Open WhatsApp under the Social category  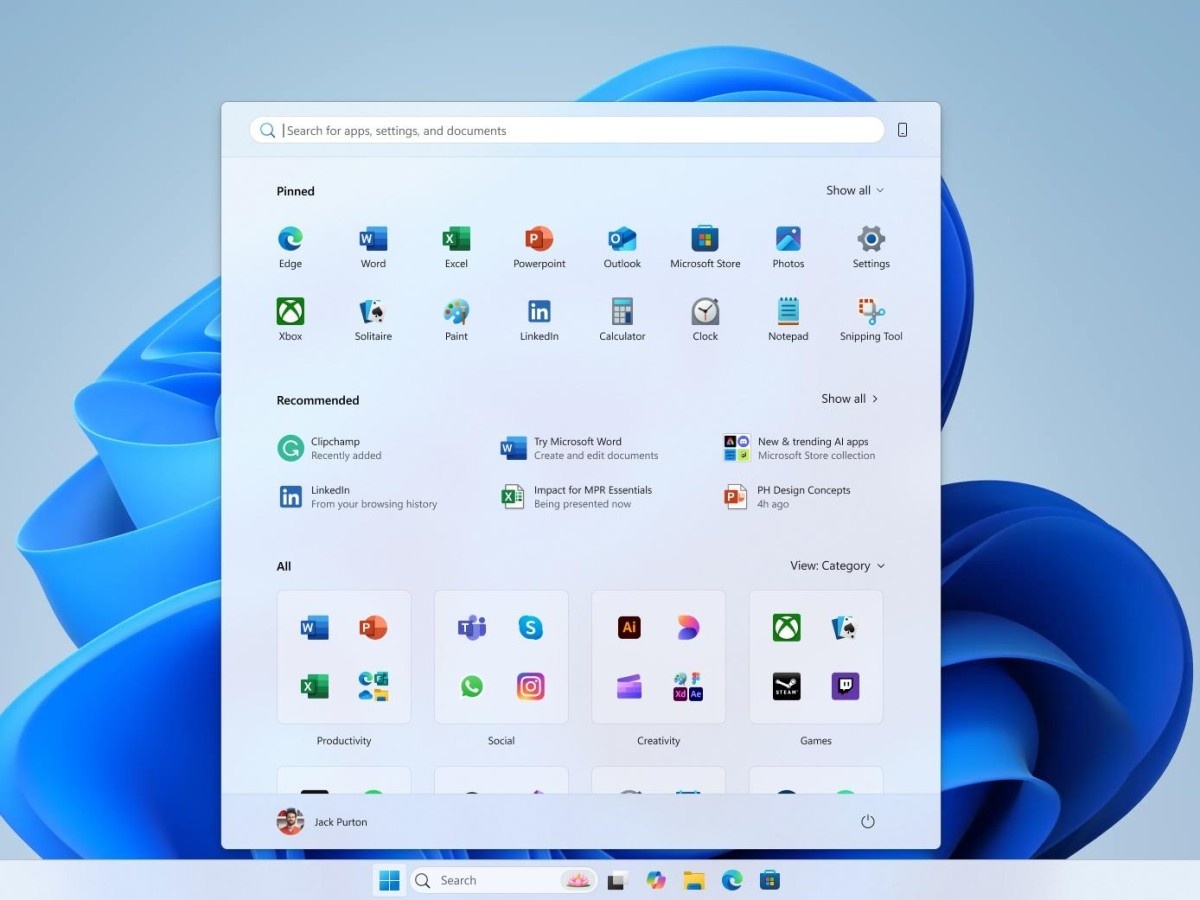471,686
